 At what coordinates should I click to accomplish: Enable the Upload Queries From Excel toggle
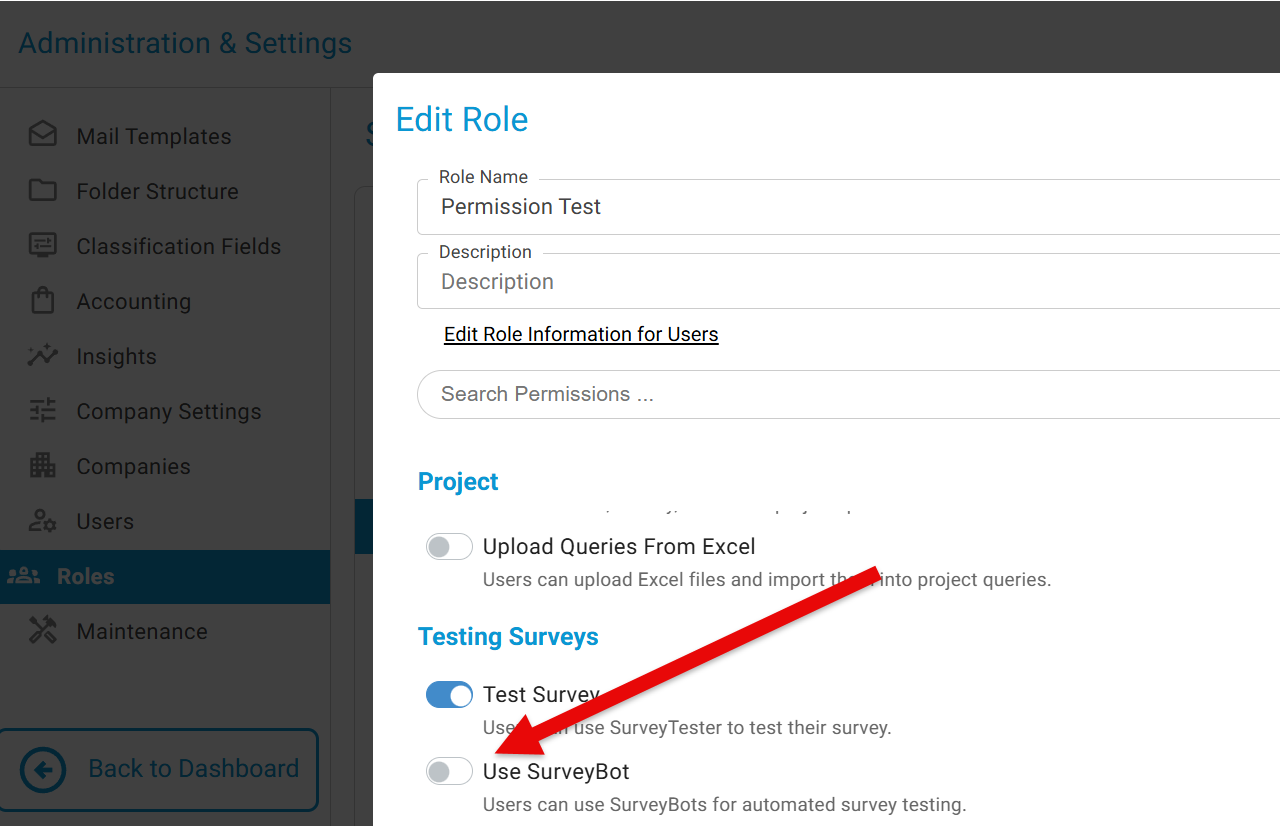[x=449, y=547]
